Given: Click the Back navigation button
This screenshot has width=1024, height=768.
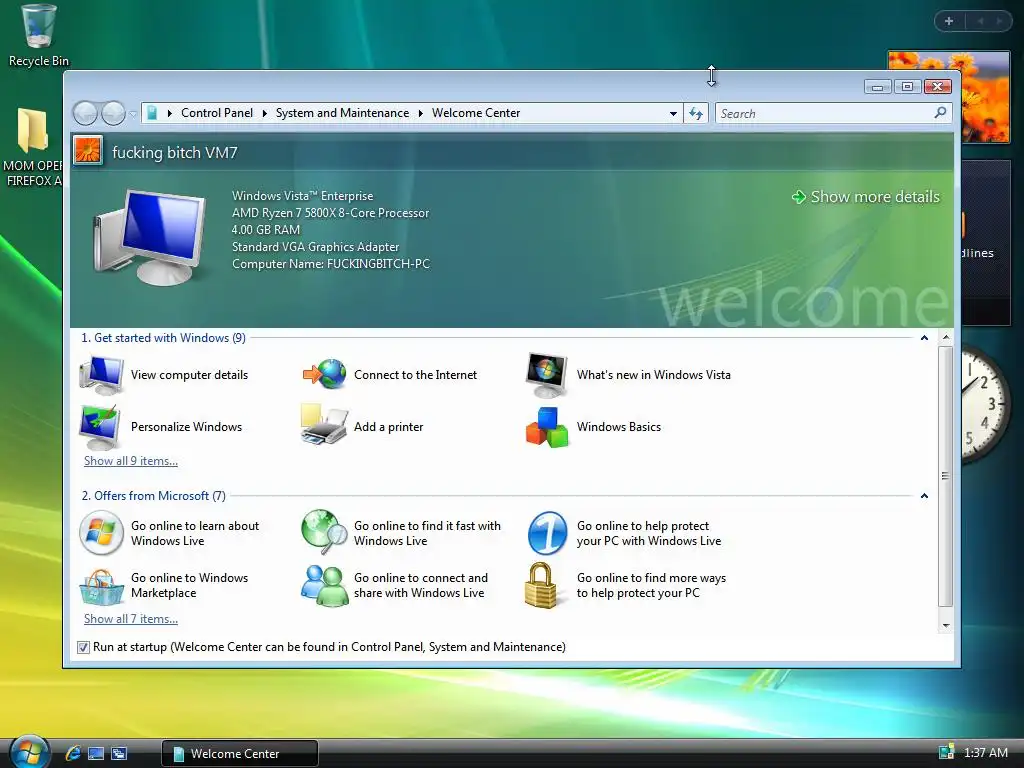Looking at the screenshot, I should pyautogui.click(x=86, y=114).
